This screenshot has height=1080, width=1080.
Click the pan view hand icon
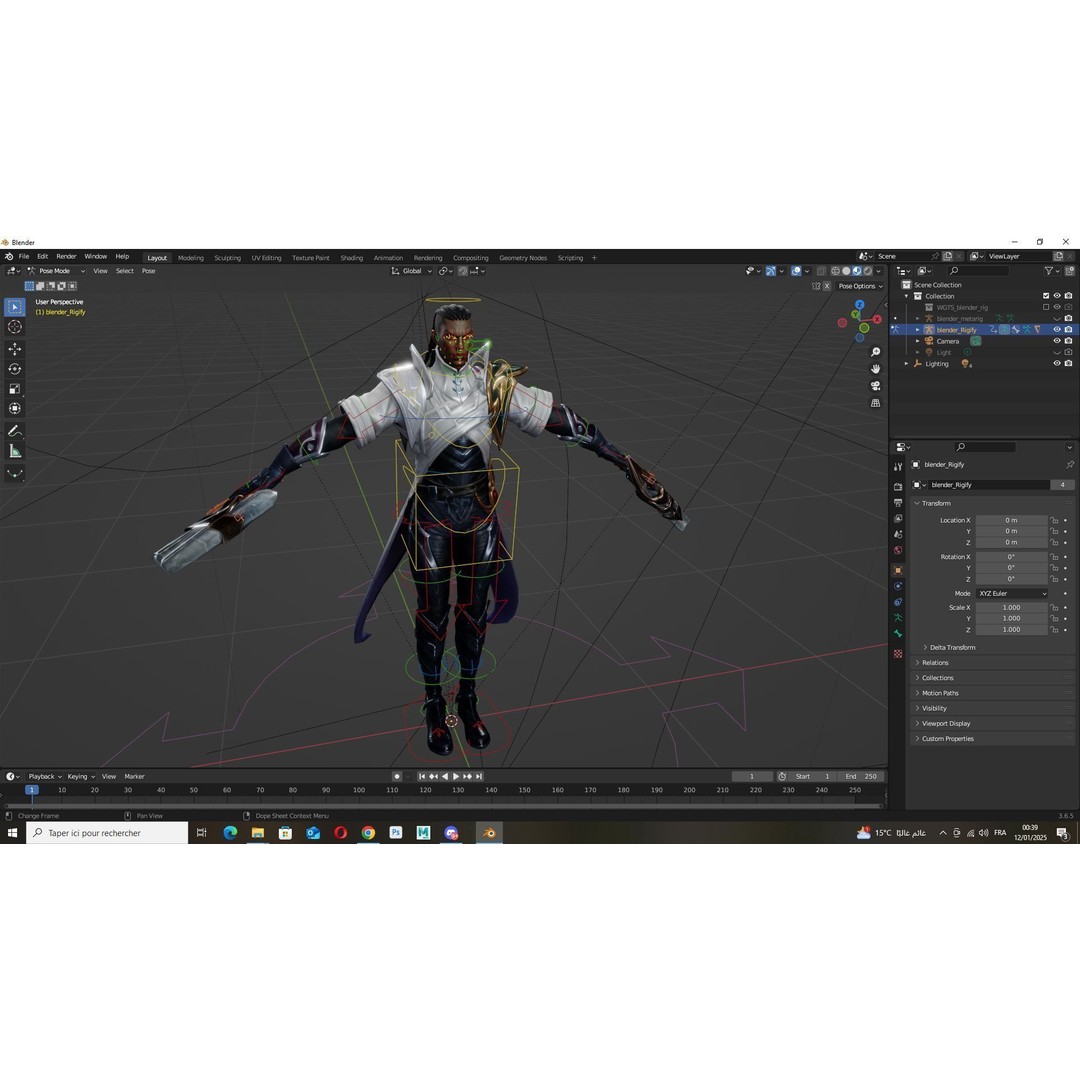coord(875,369)
